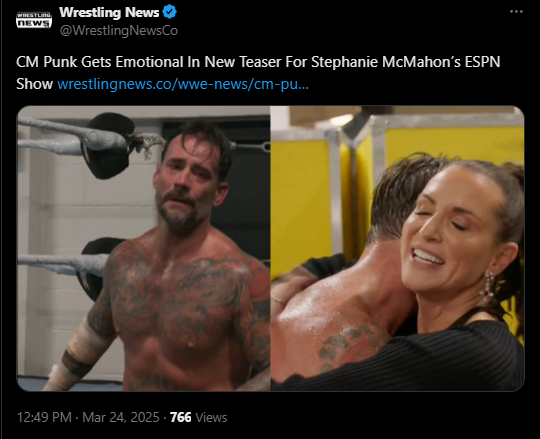Click the word 'ESPN' in the tweet
This screenshot has width=540, height=439.
[x=482, y=62]
